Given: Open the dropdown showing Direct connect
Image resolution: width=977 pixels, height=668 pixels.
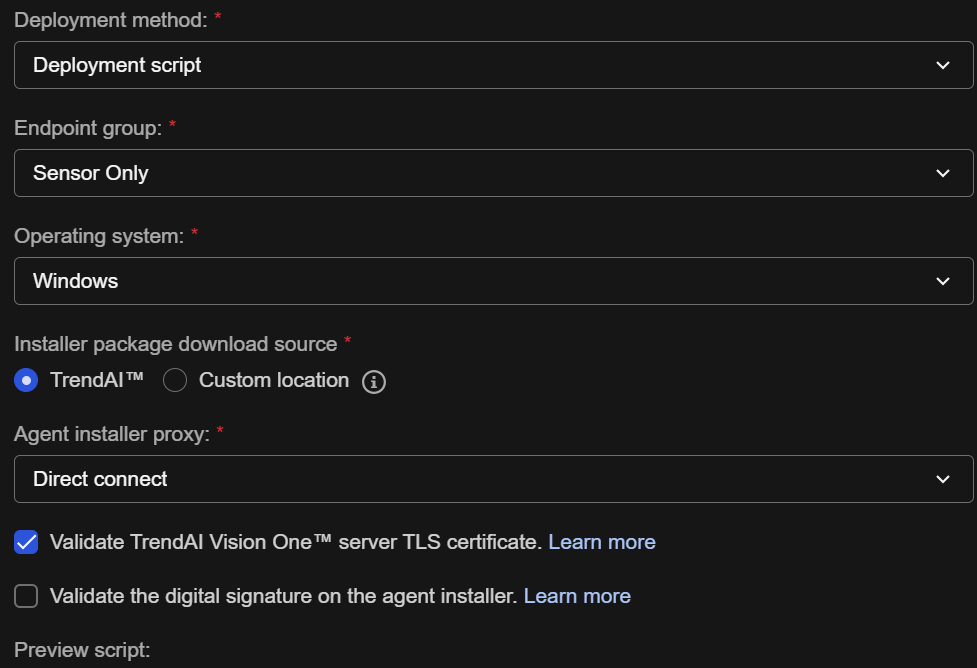Looking at the screenshot, I should pyautogui.click(x=480, y=479).
